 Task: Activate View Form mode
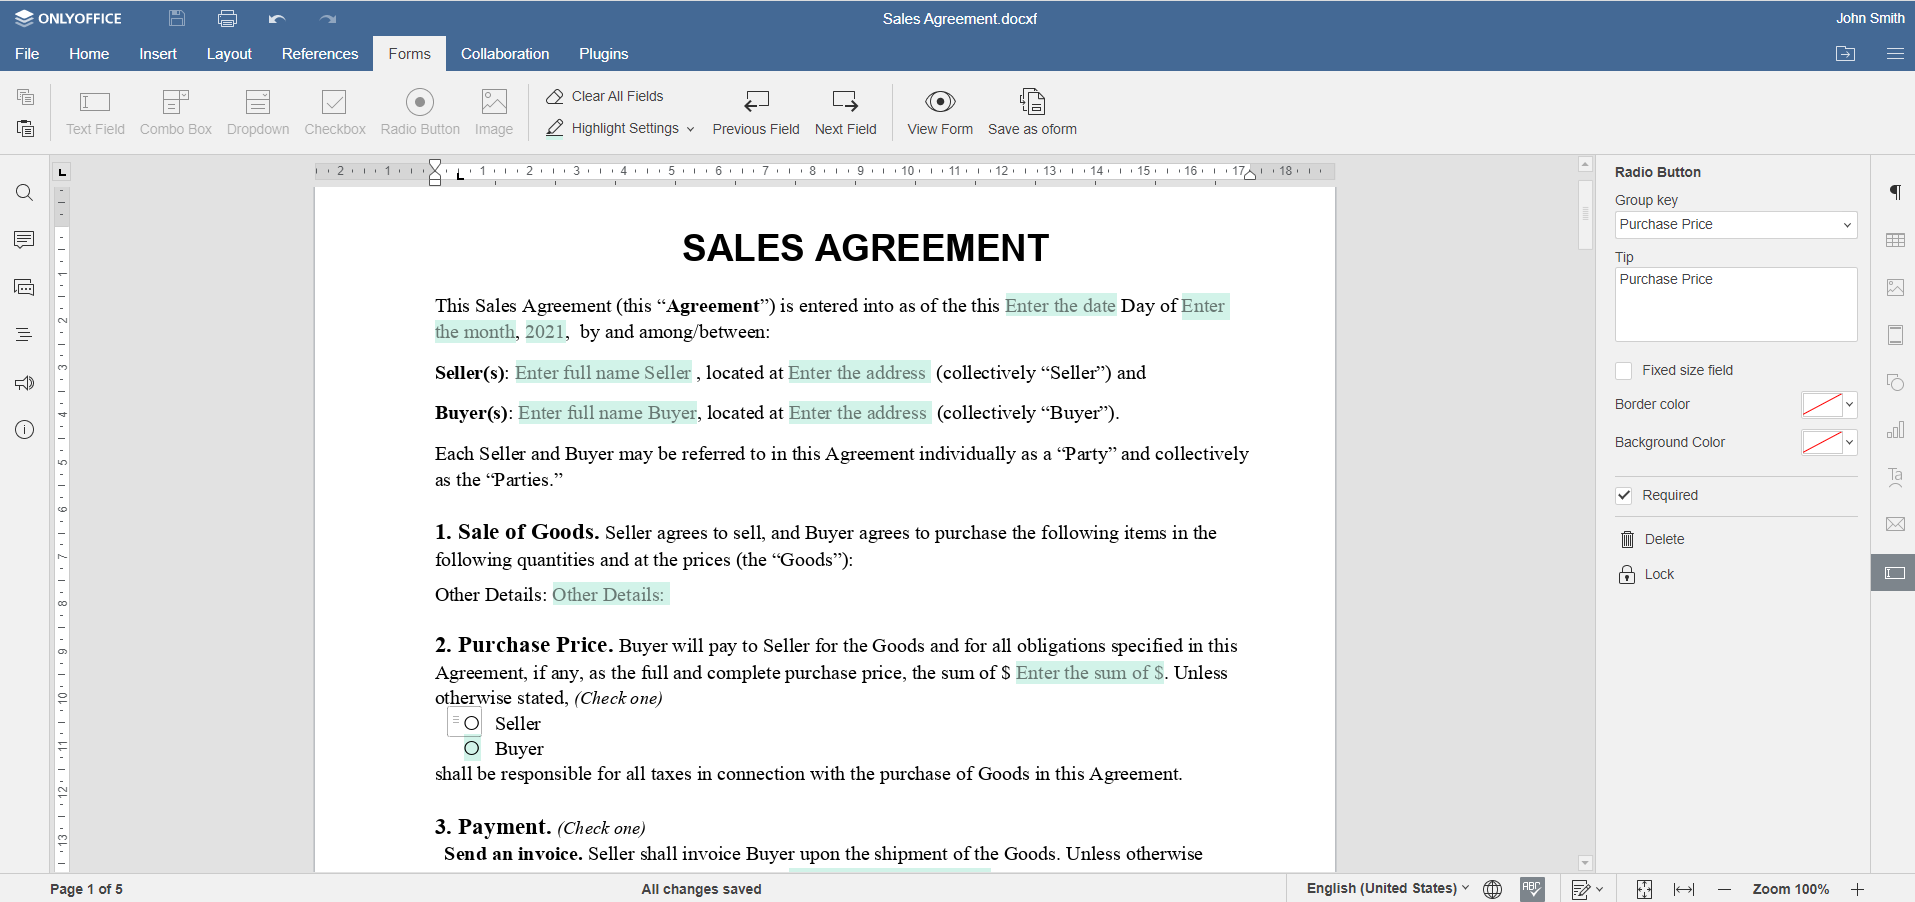939,112
